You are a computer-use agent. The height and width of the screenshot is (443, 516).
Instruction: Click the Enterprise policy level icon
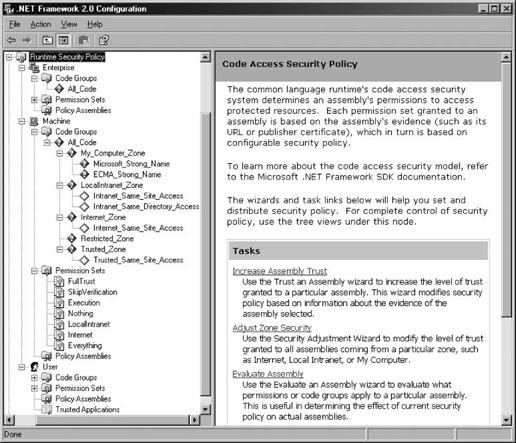click(34, 68)
